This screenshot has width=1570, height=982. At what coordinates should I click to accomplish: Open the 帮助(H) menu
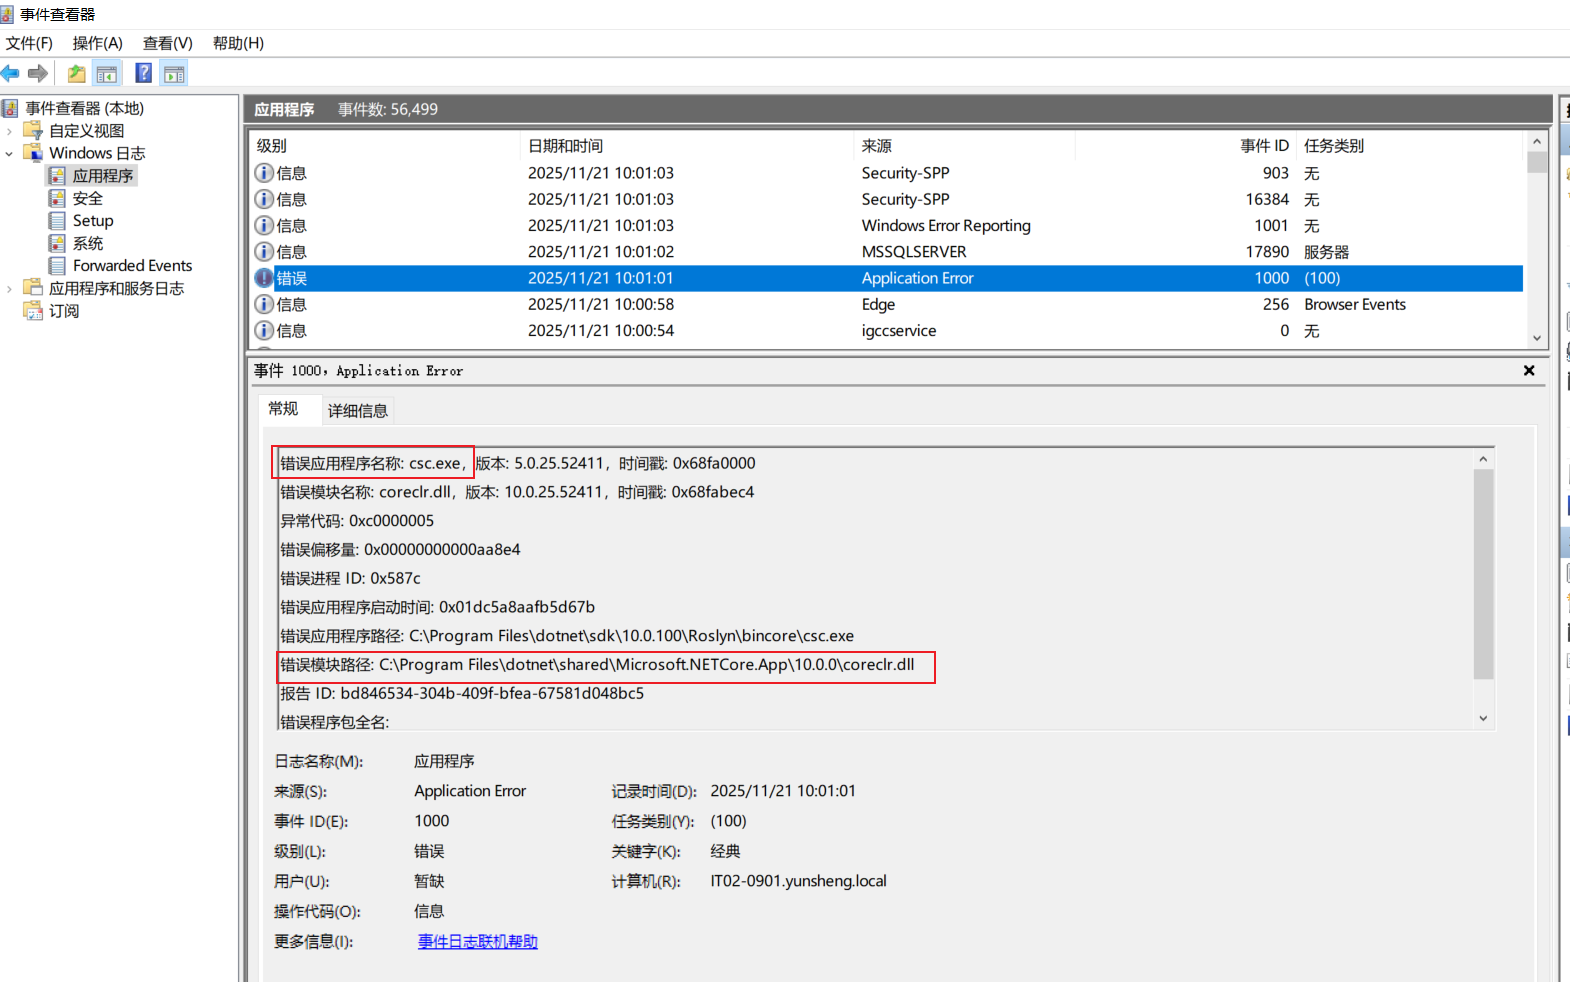[238, 43]
